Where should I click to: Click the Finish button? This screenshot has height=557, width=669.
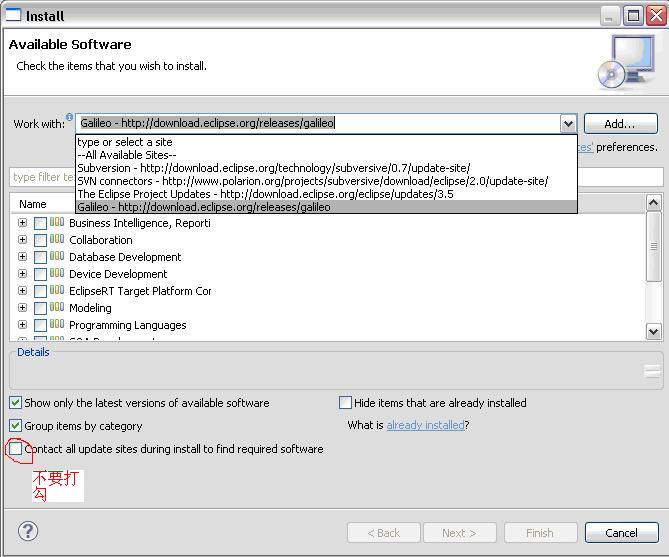click(540, 533)
